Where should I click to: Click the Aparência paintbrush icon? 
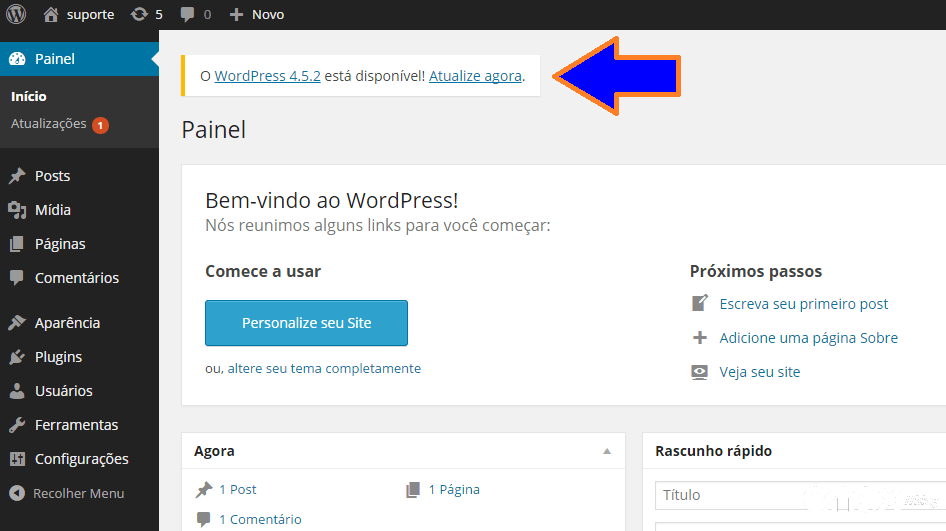tap(17, 323)
